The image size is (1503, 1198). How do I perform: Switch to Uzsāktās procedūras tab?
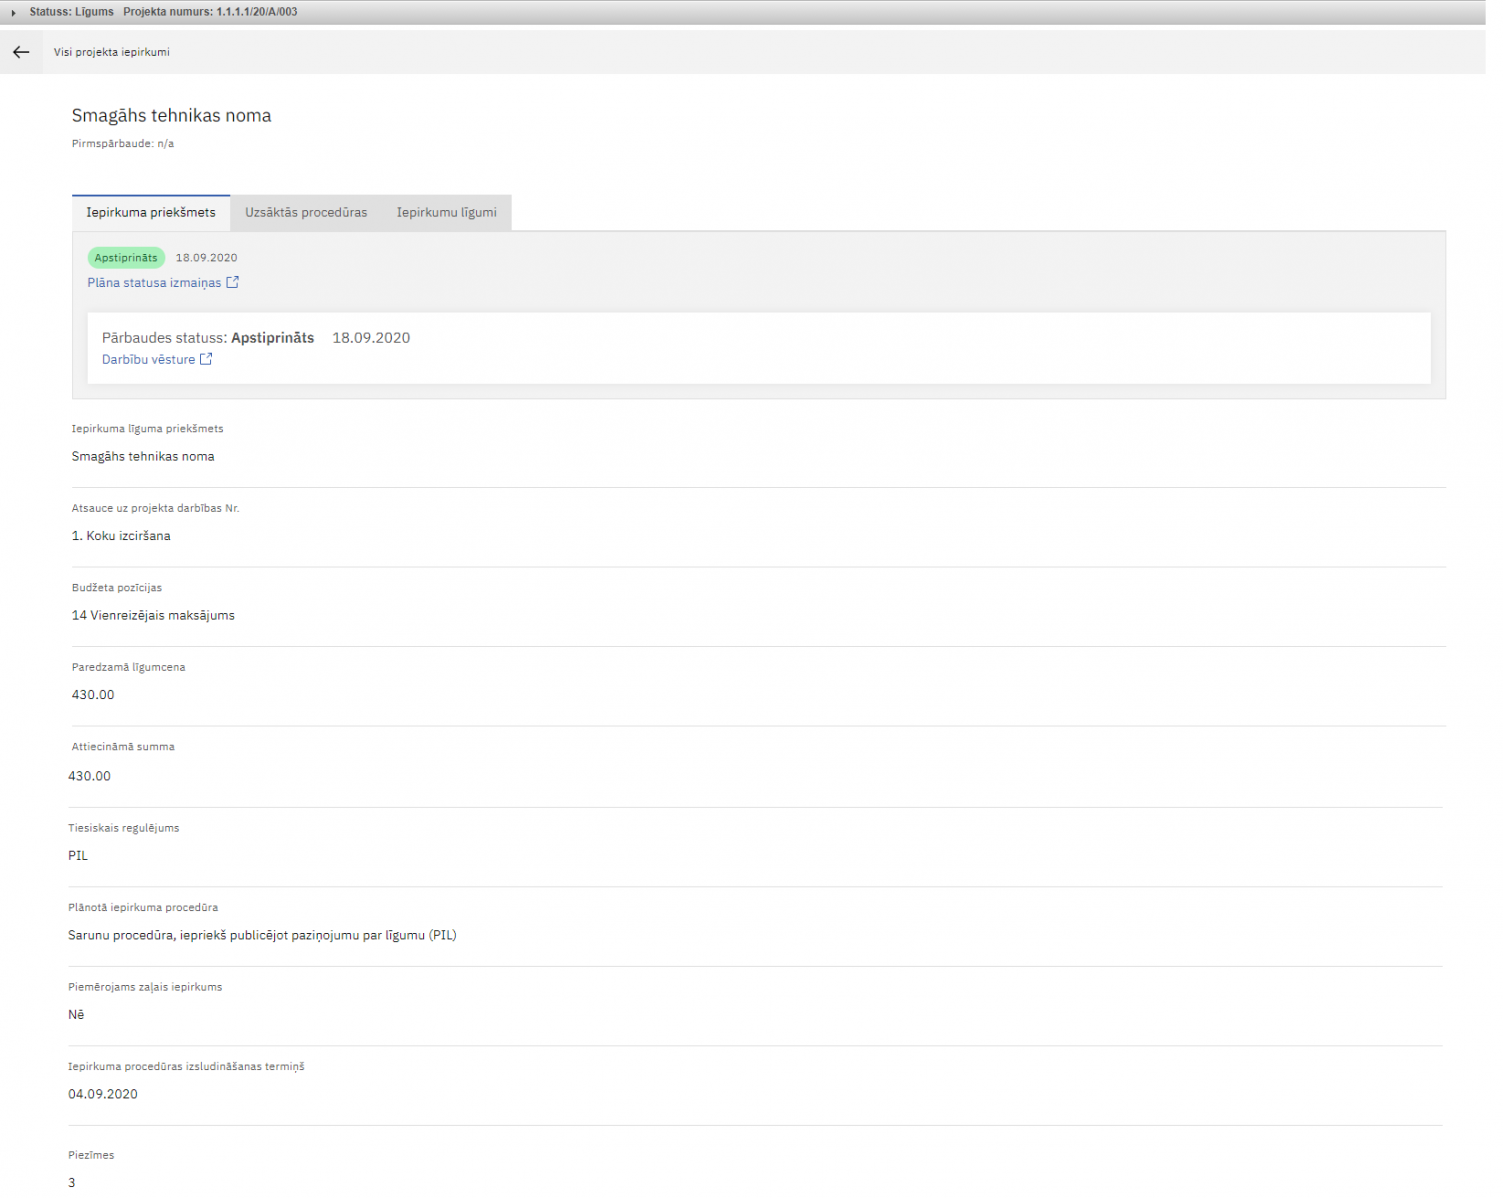coord(306,212)
